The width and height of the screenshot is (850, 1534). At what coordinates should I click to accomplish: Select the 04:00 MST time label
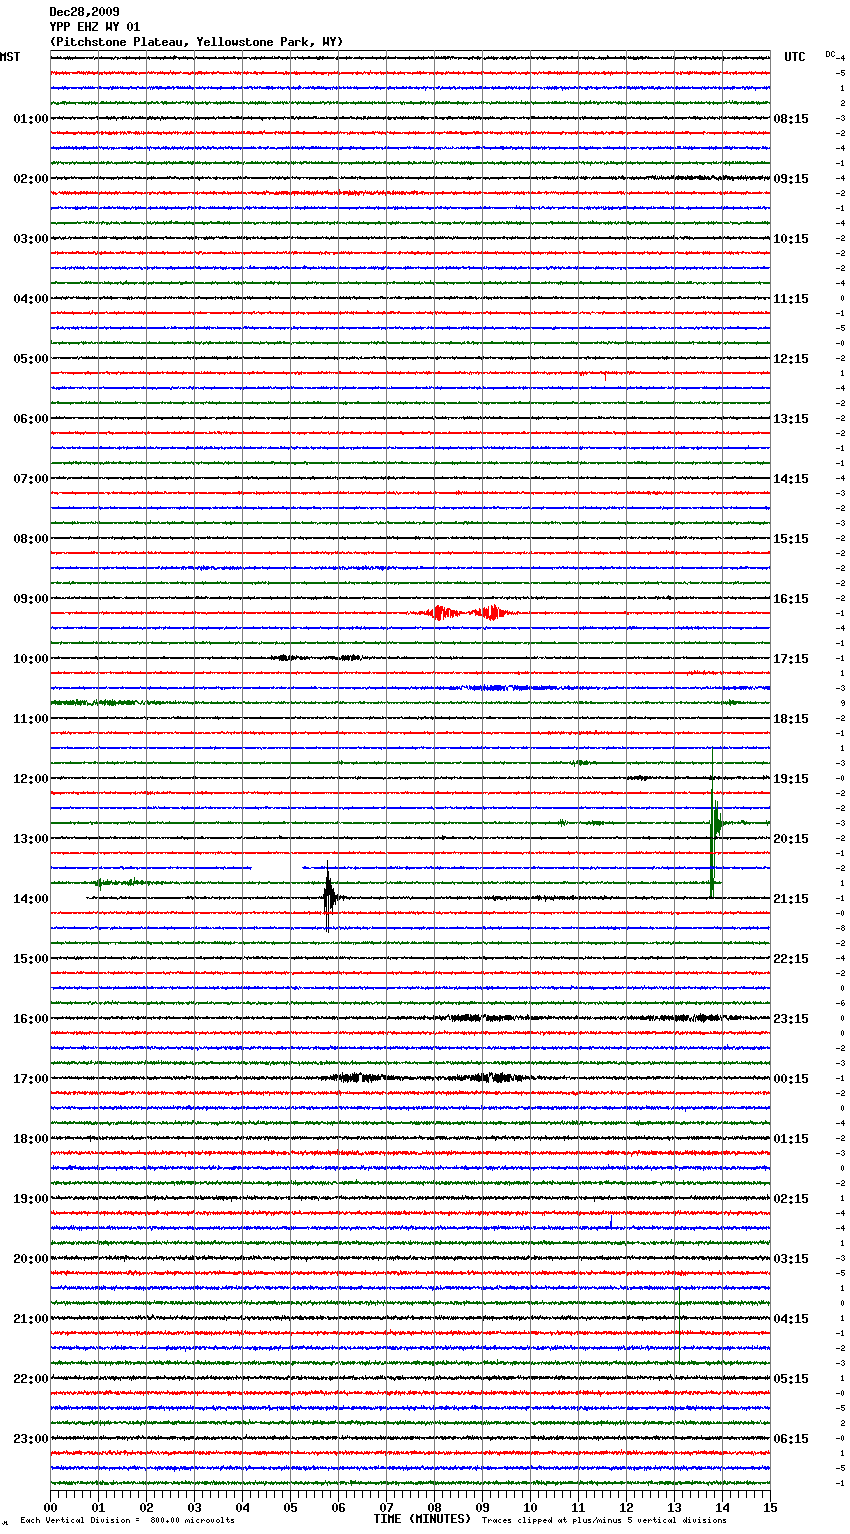(x=31, y=299)
